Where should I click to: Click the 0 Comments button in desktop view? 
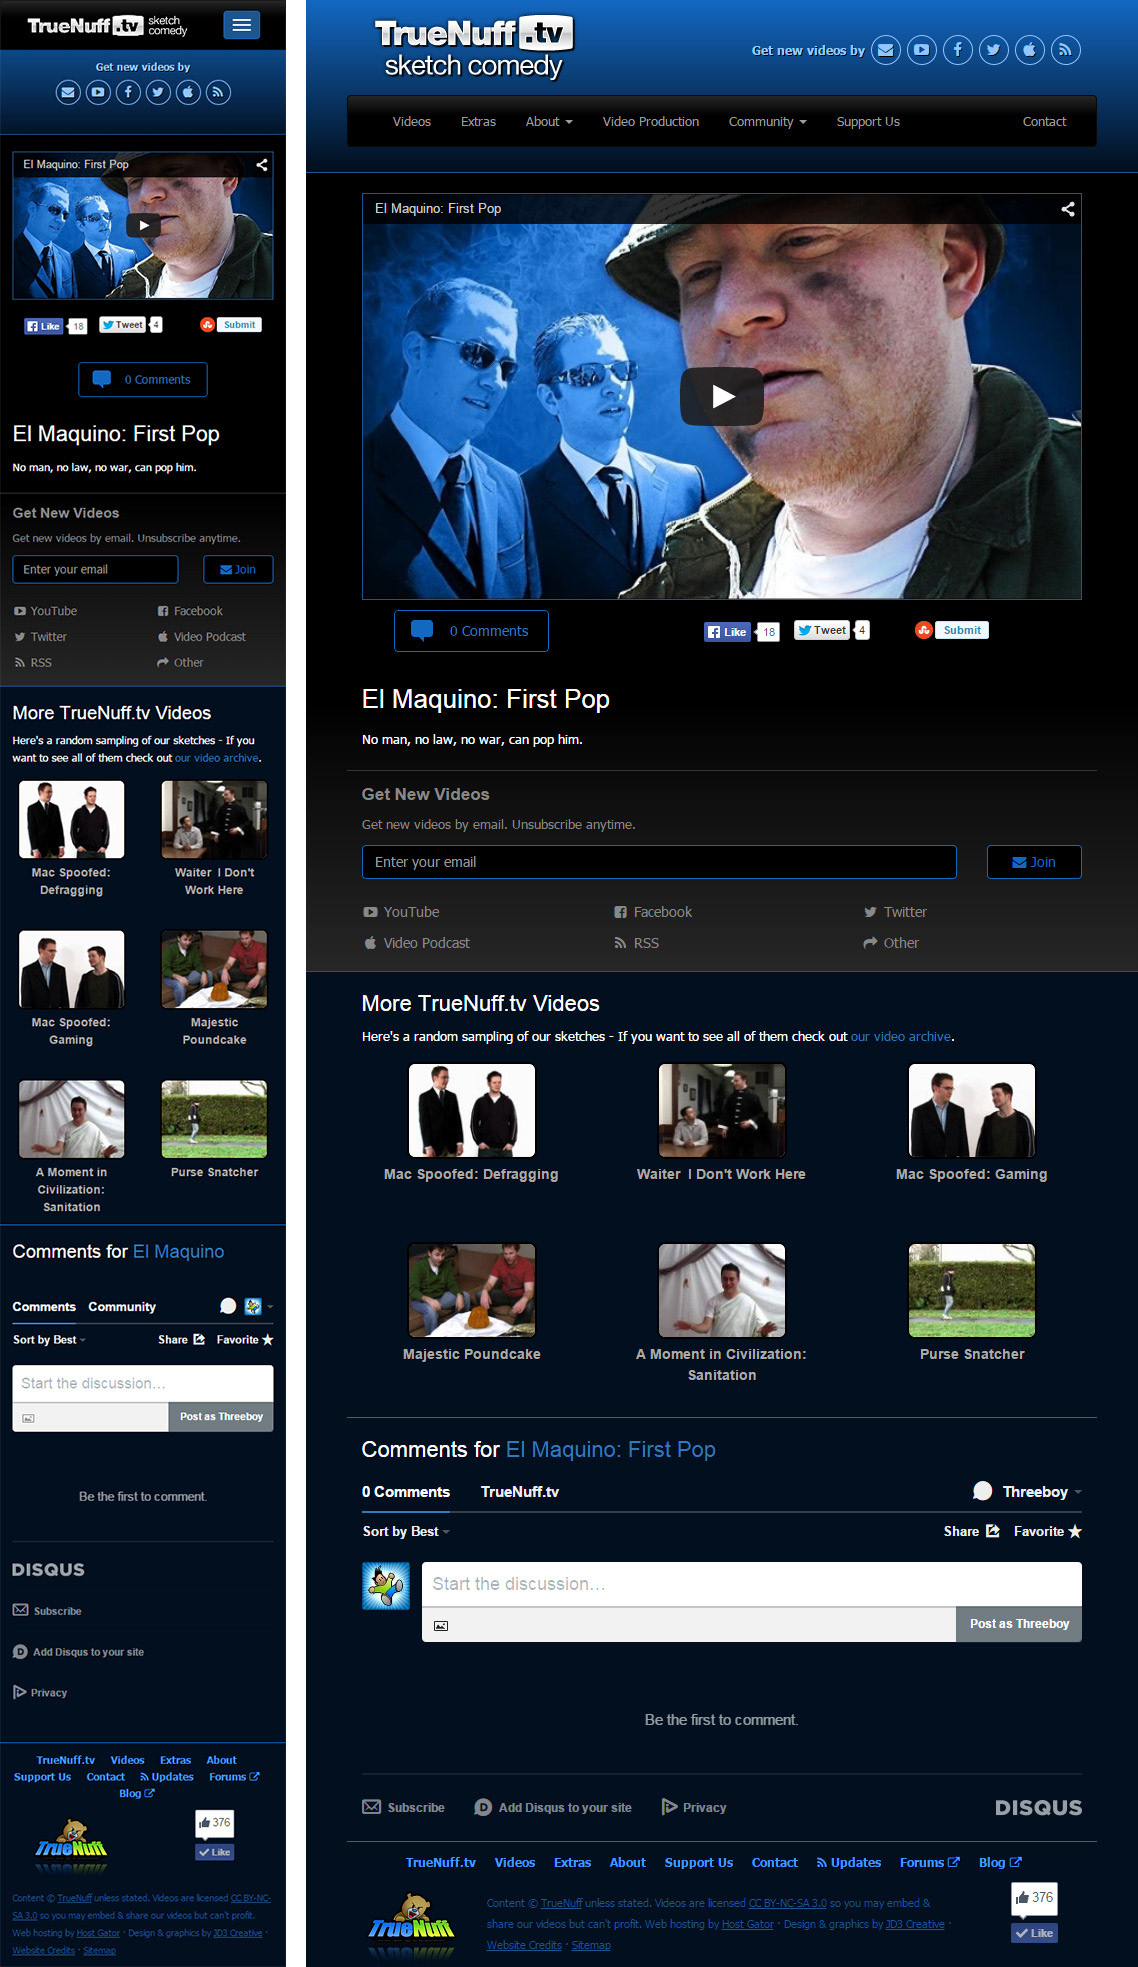[x=471, y=631]
